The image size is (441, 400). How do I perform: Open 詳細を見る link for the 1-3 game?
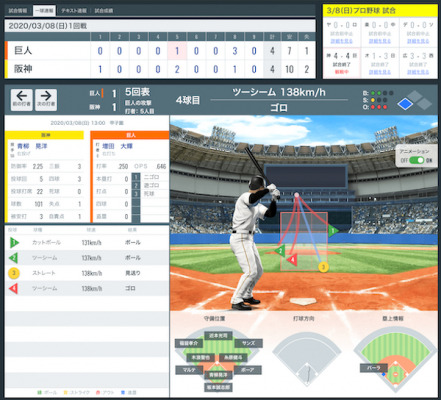coord(380,72)
